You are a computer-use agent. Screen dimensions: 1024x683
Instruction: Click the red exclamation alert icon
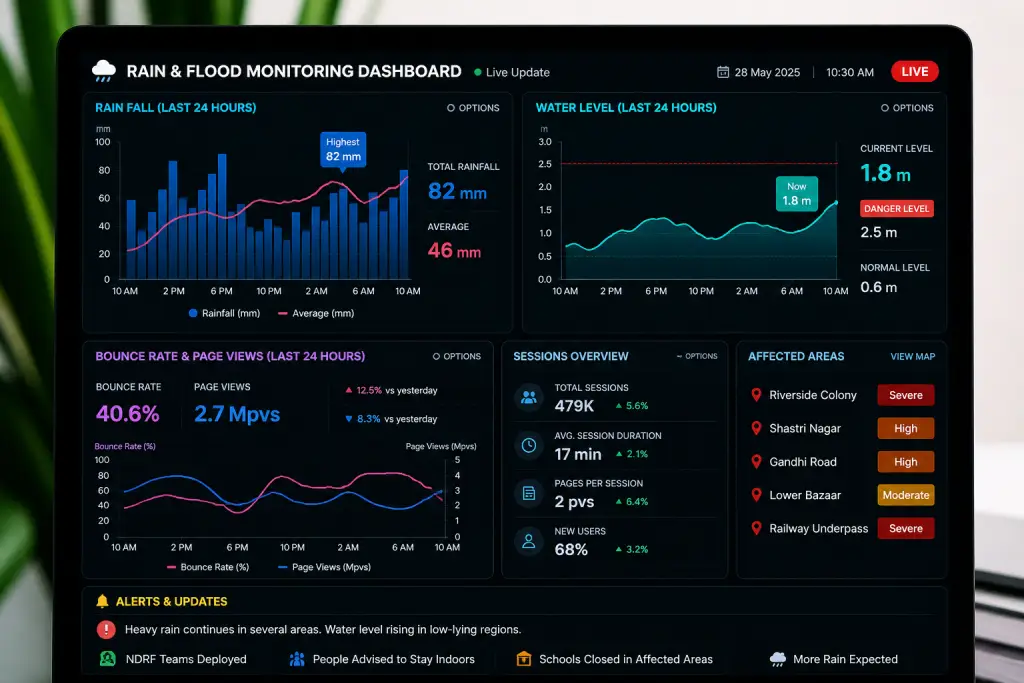point(106,629)
